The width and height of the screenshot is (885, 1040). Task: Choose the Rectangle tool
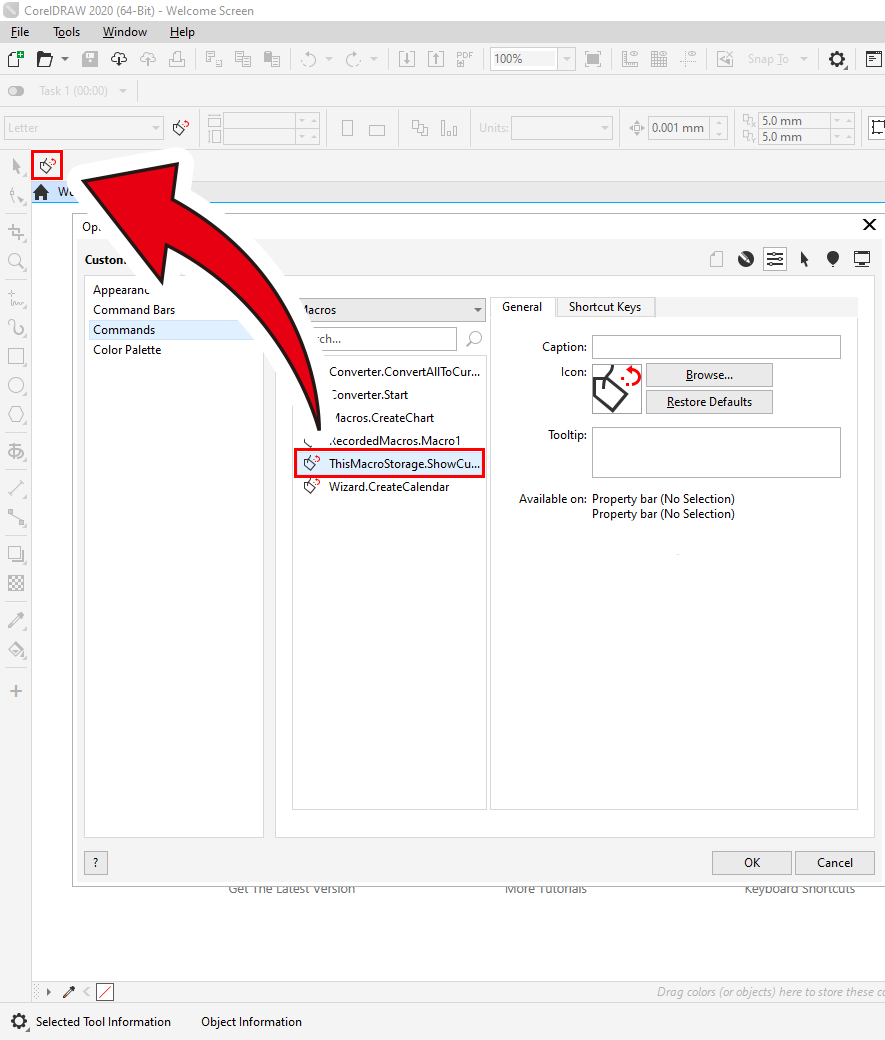click(x=16, y=356)
